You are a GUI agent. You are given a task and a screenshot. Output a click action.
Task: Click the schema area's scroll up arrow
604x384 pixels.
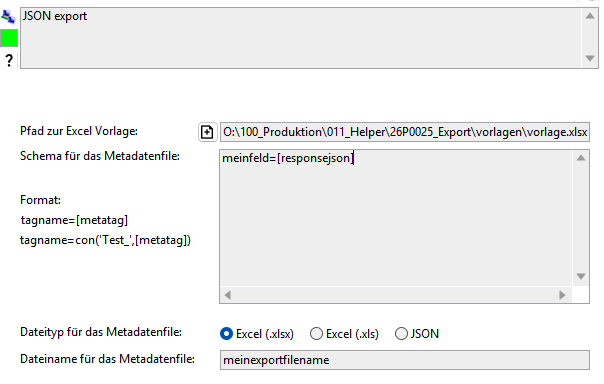[581, 158]
